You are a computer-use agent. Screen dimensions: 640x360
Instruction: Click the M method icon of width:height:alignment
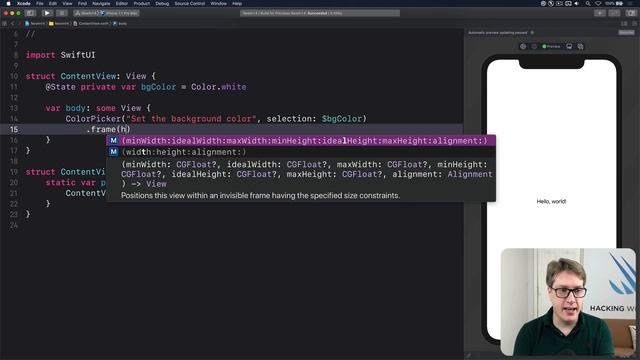113,152
